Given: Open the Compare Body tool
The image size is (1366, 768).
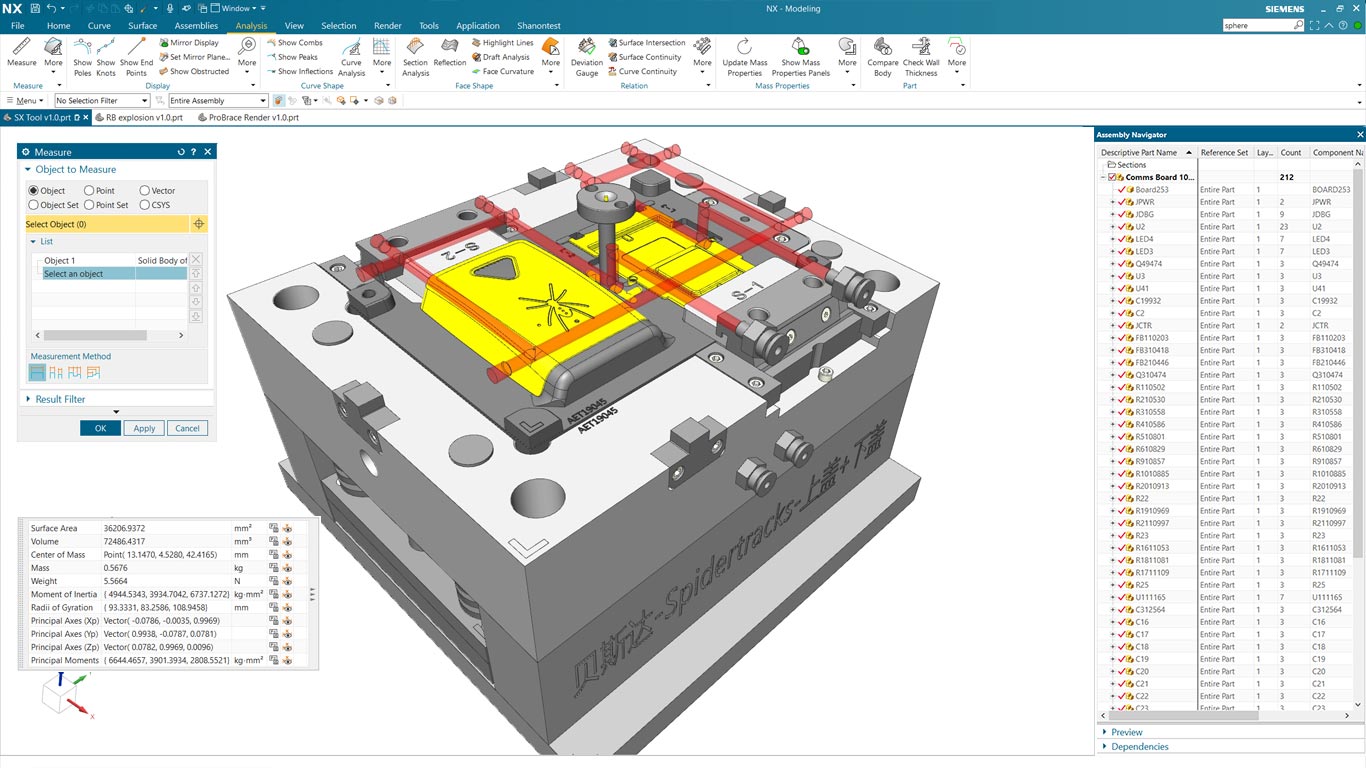Looking at the screenshot, I should pos(882,49).
